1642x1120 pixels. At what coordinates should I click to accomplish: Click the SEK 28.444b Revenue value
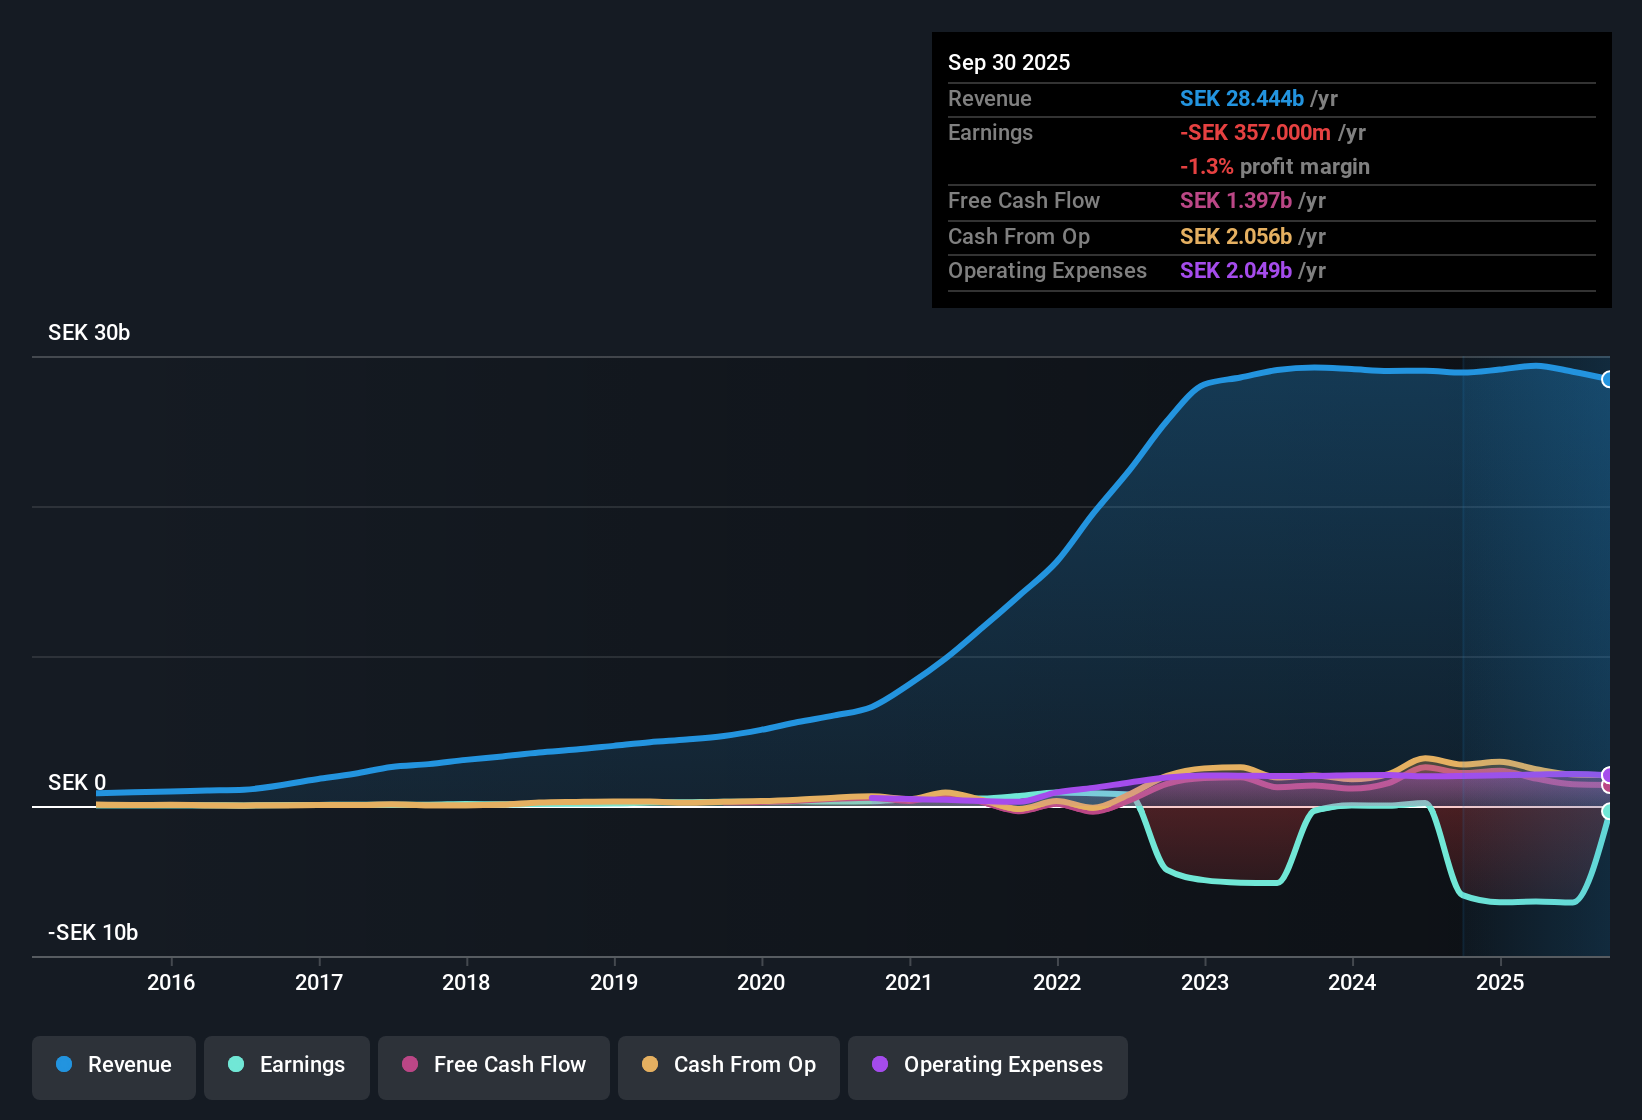(x=1242, y=98)
